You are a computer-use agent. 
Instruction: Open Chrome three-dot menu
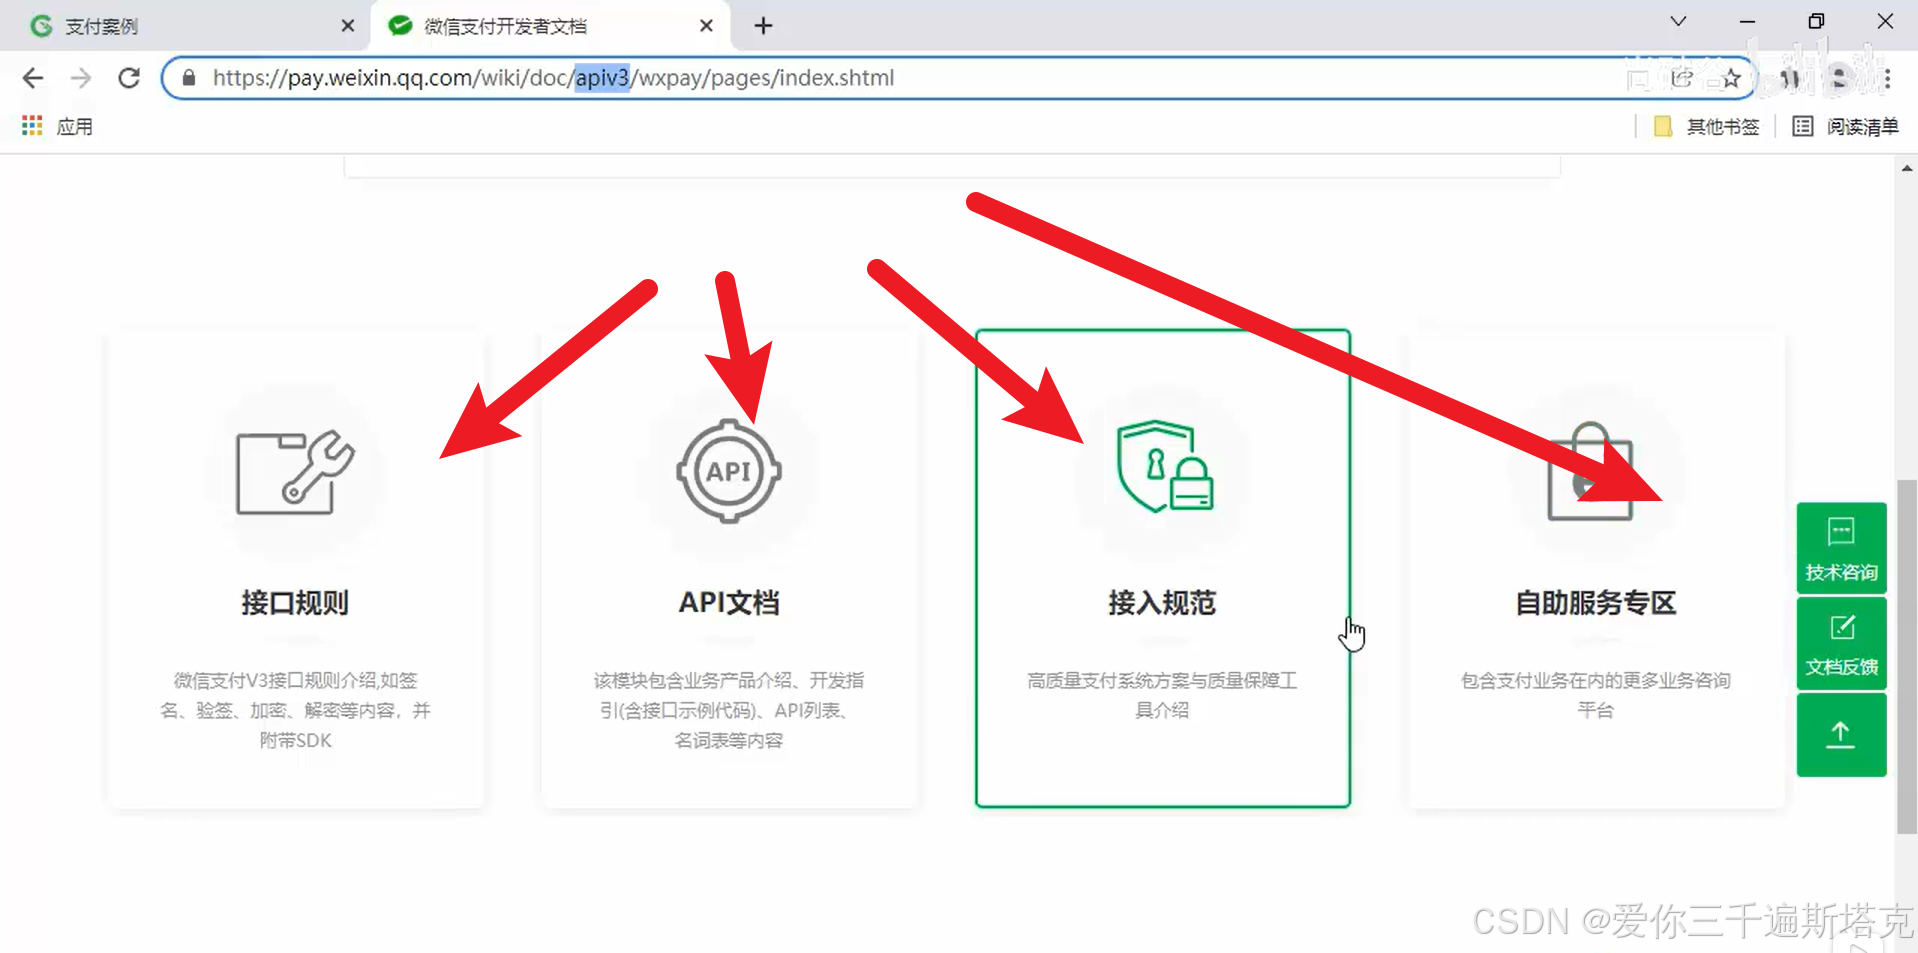coord(1887,78)
